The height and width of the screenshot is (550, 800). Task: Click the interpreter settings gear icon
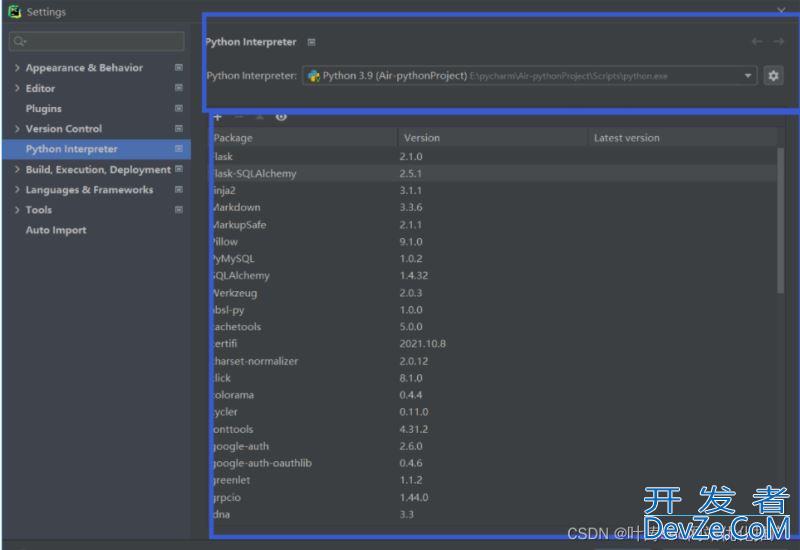click(x=773, y=76)
